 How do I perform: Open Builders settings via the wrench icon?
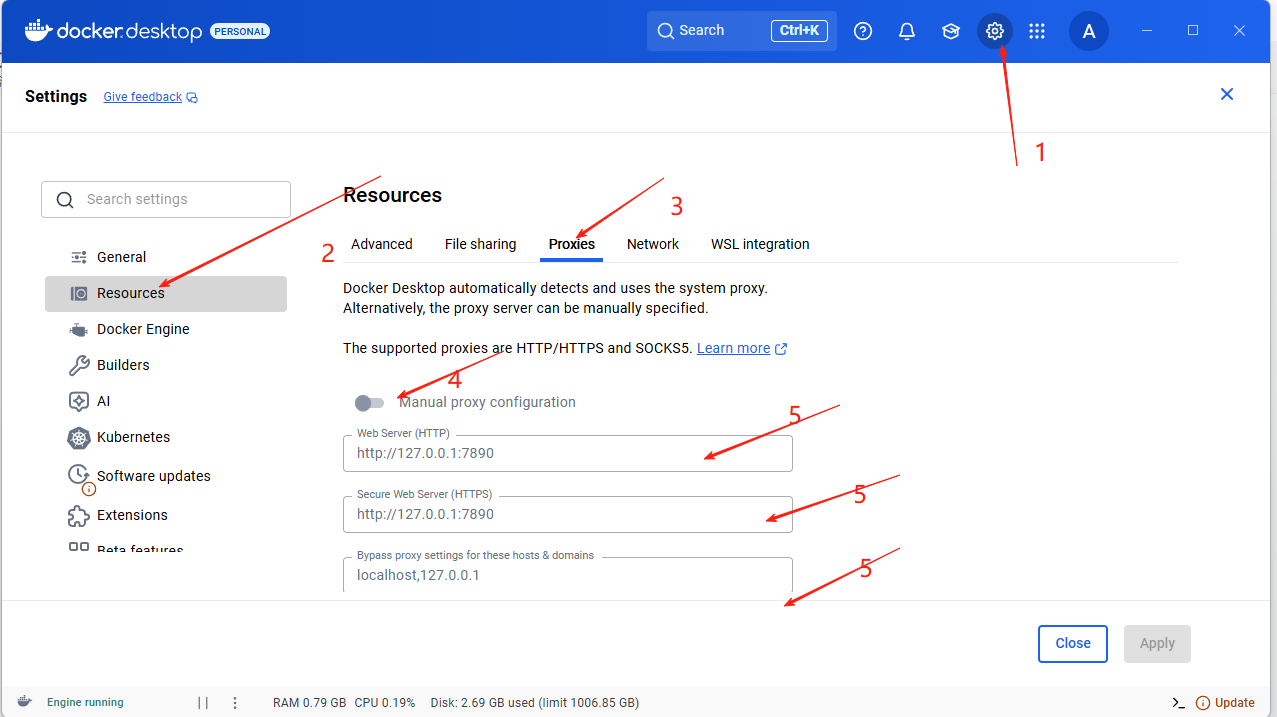pos(122,365)
